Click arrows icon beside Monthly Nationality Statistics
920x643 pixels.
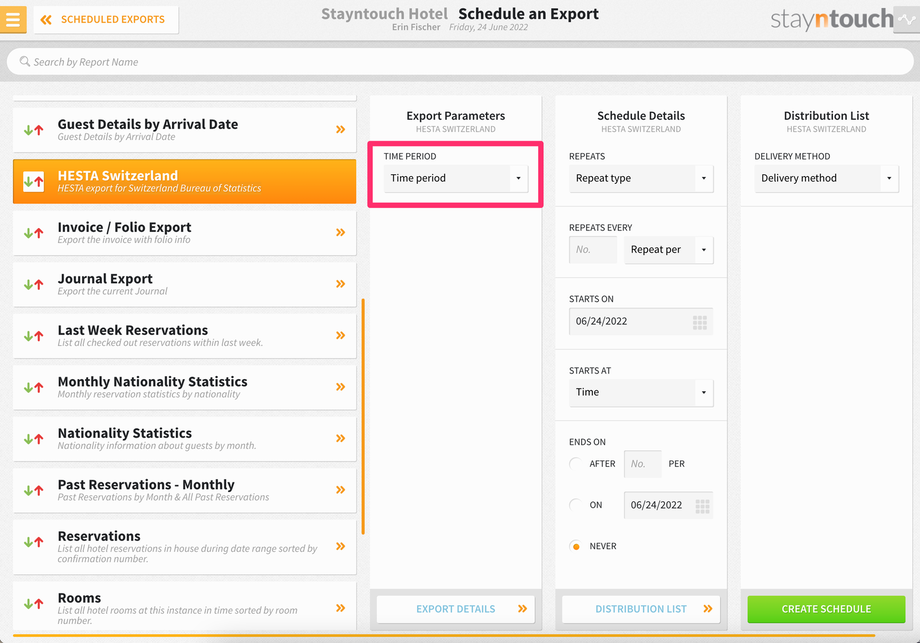click(33, 387)
